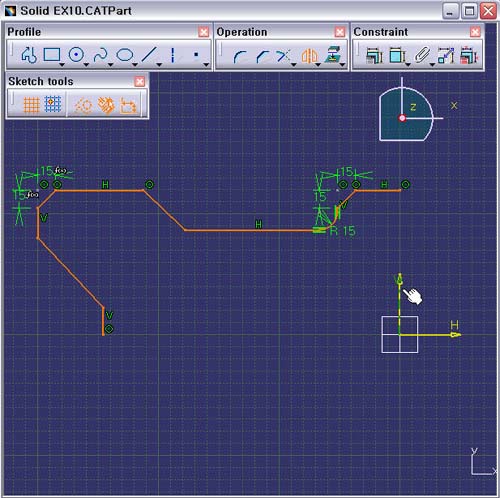
Task: Select the Rectangle tool in Profile toolbar
Action: [52, 55]
